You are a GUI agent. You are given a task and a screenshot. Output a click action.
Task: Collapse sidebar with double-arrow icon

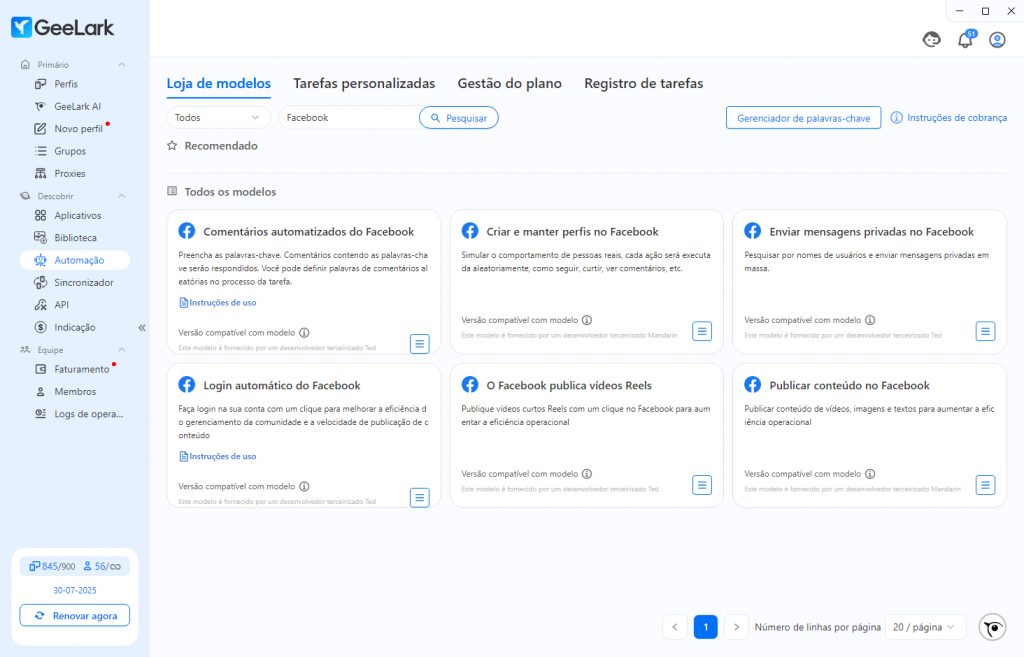[142, 328]
